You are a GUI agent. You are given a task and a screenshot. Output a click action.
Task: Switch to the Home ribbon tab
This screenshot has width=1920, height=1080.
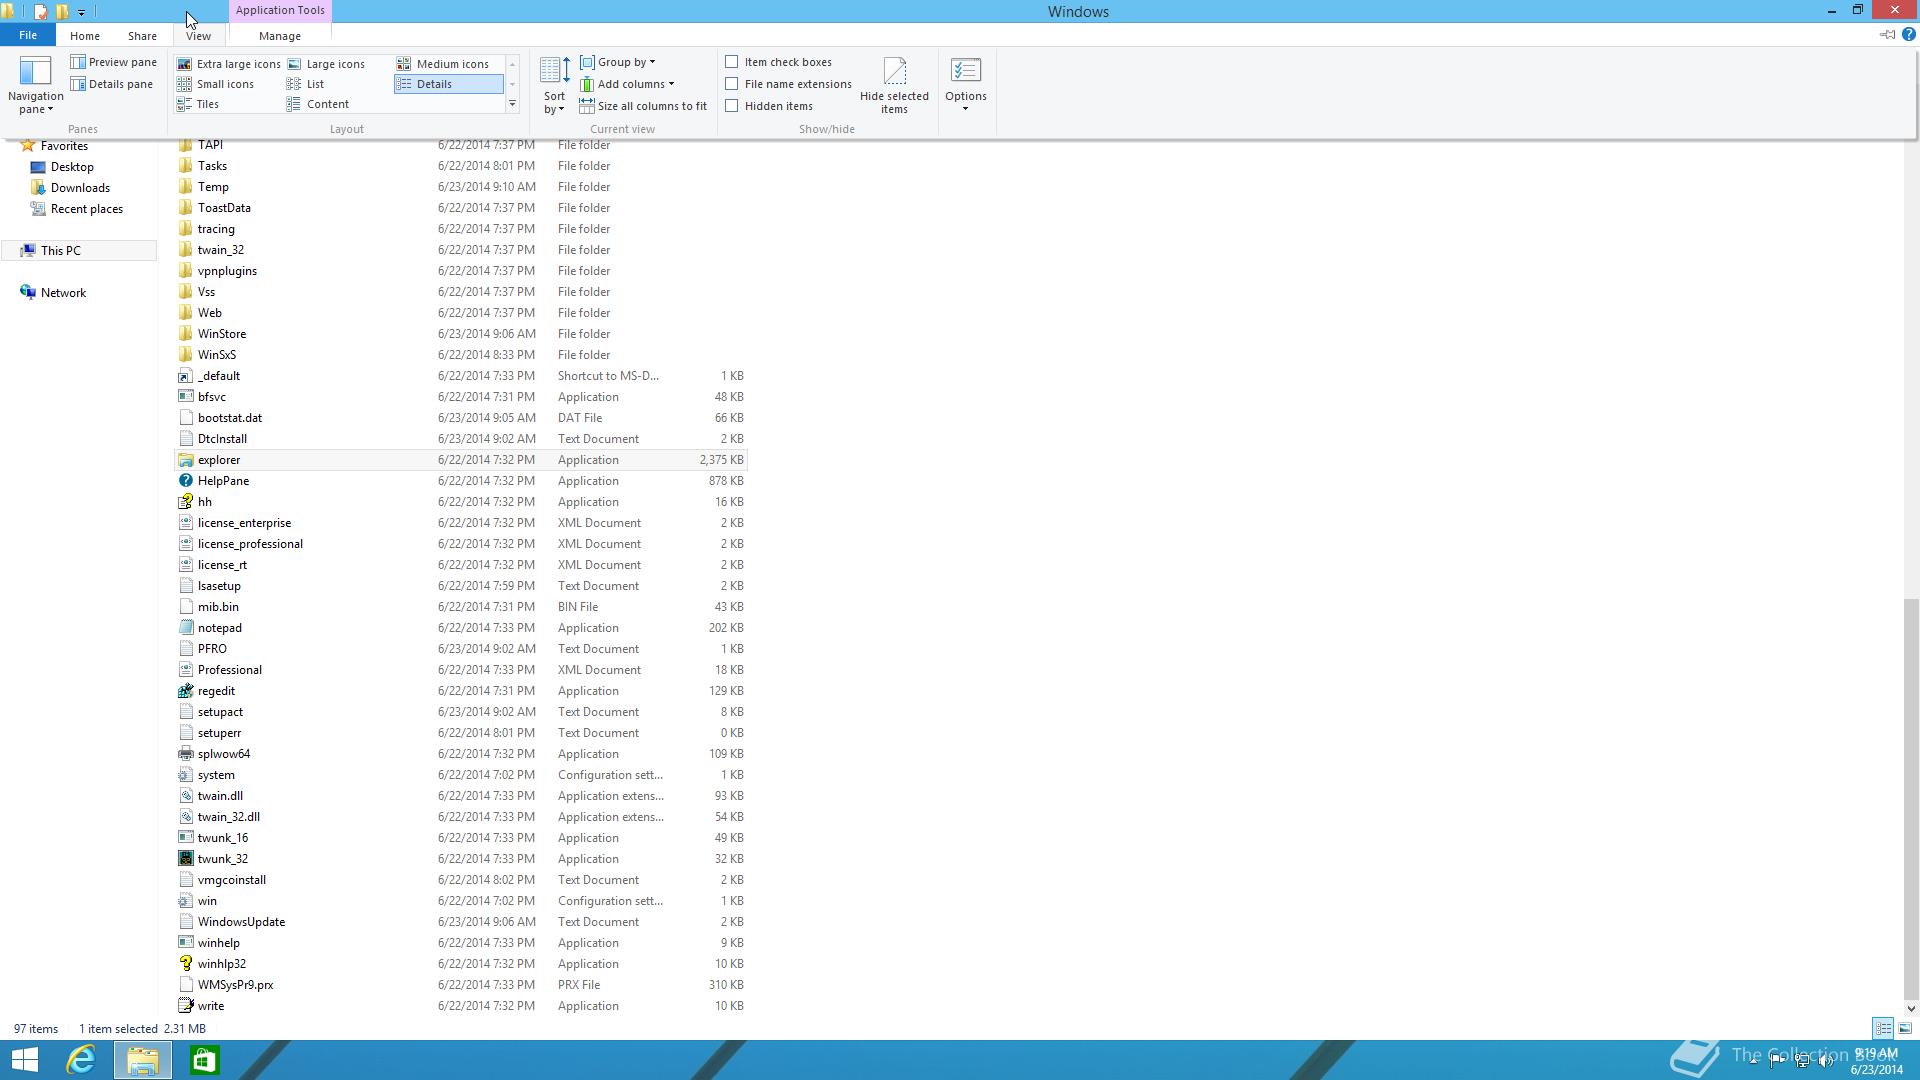pos(85,36)
